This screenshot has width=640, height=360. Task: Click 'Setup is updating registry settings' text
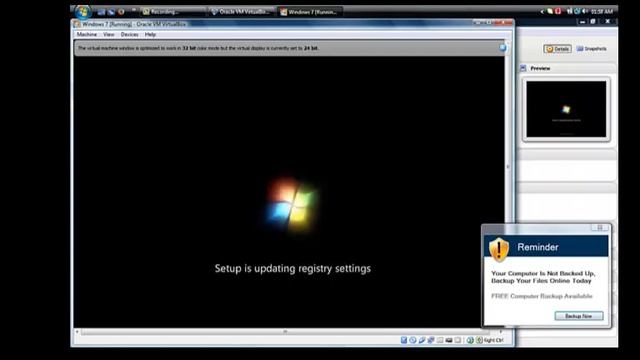coord(293,269)
